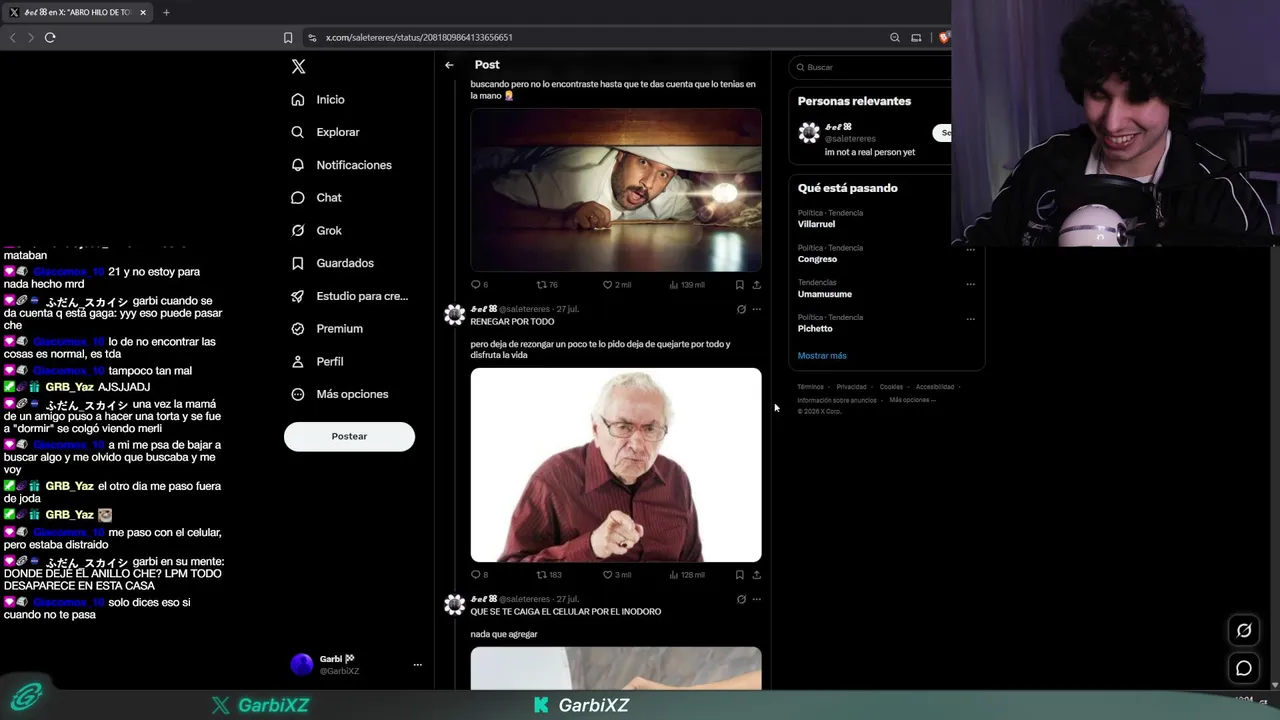The image size is (1280, 720).
Task: Reply to the RENEGAR POR TODO post
Action: [479, 575]
